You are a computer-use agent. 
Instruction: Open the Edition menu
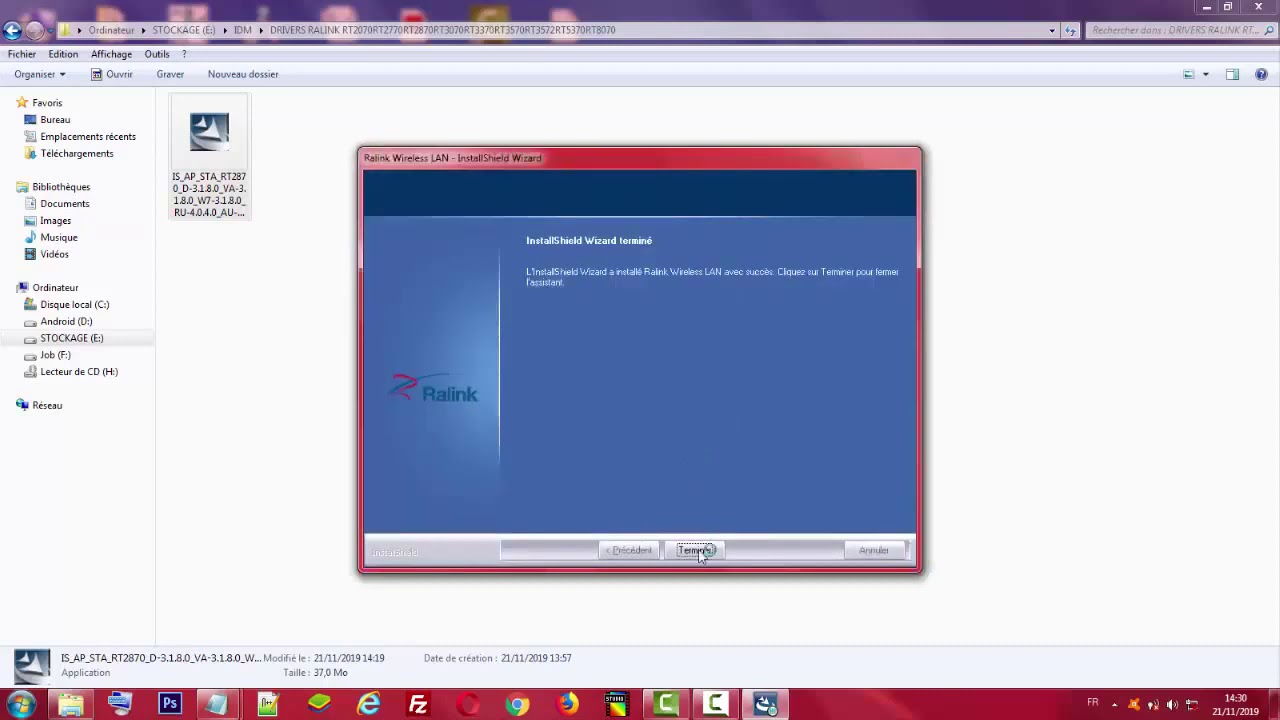[63, 54]
